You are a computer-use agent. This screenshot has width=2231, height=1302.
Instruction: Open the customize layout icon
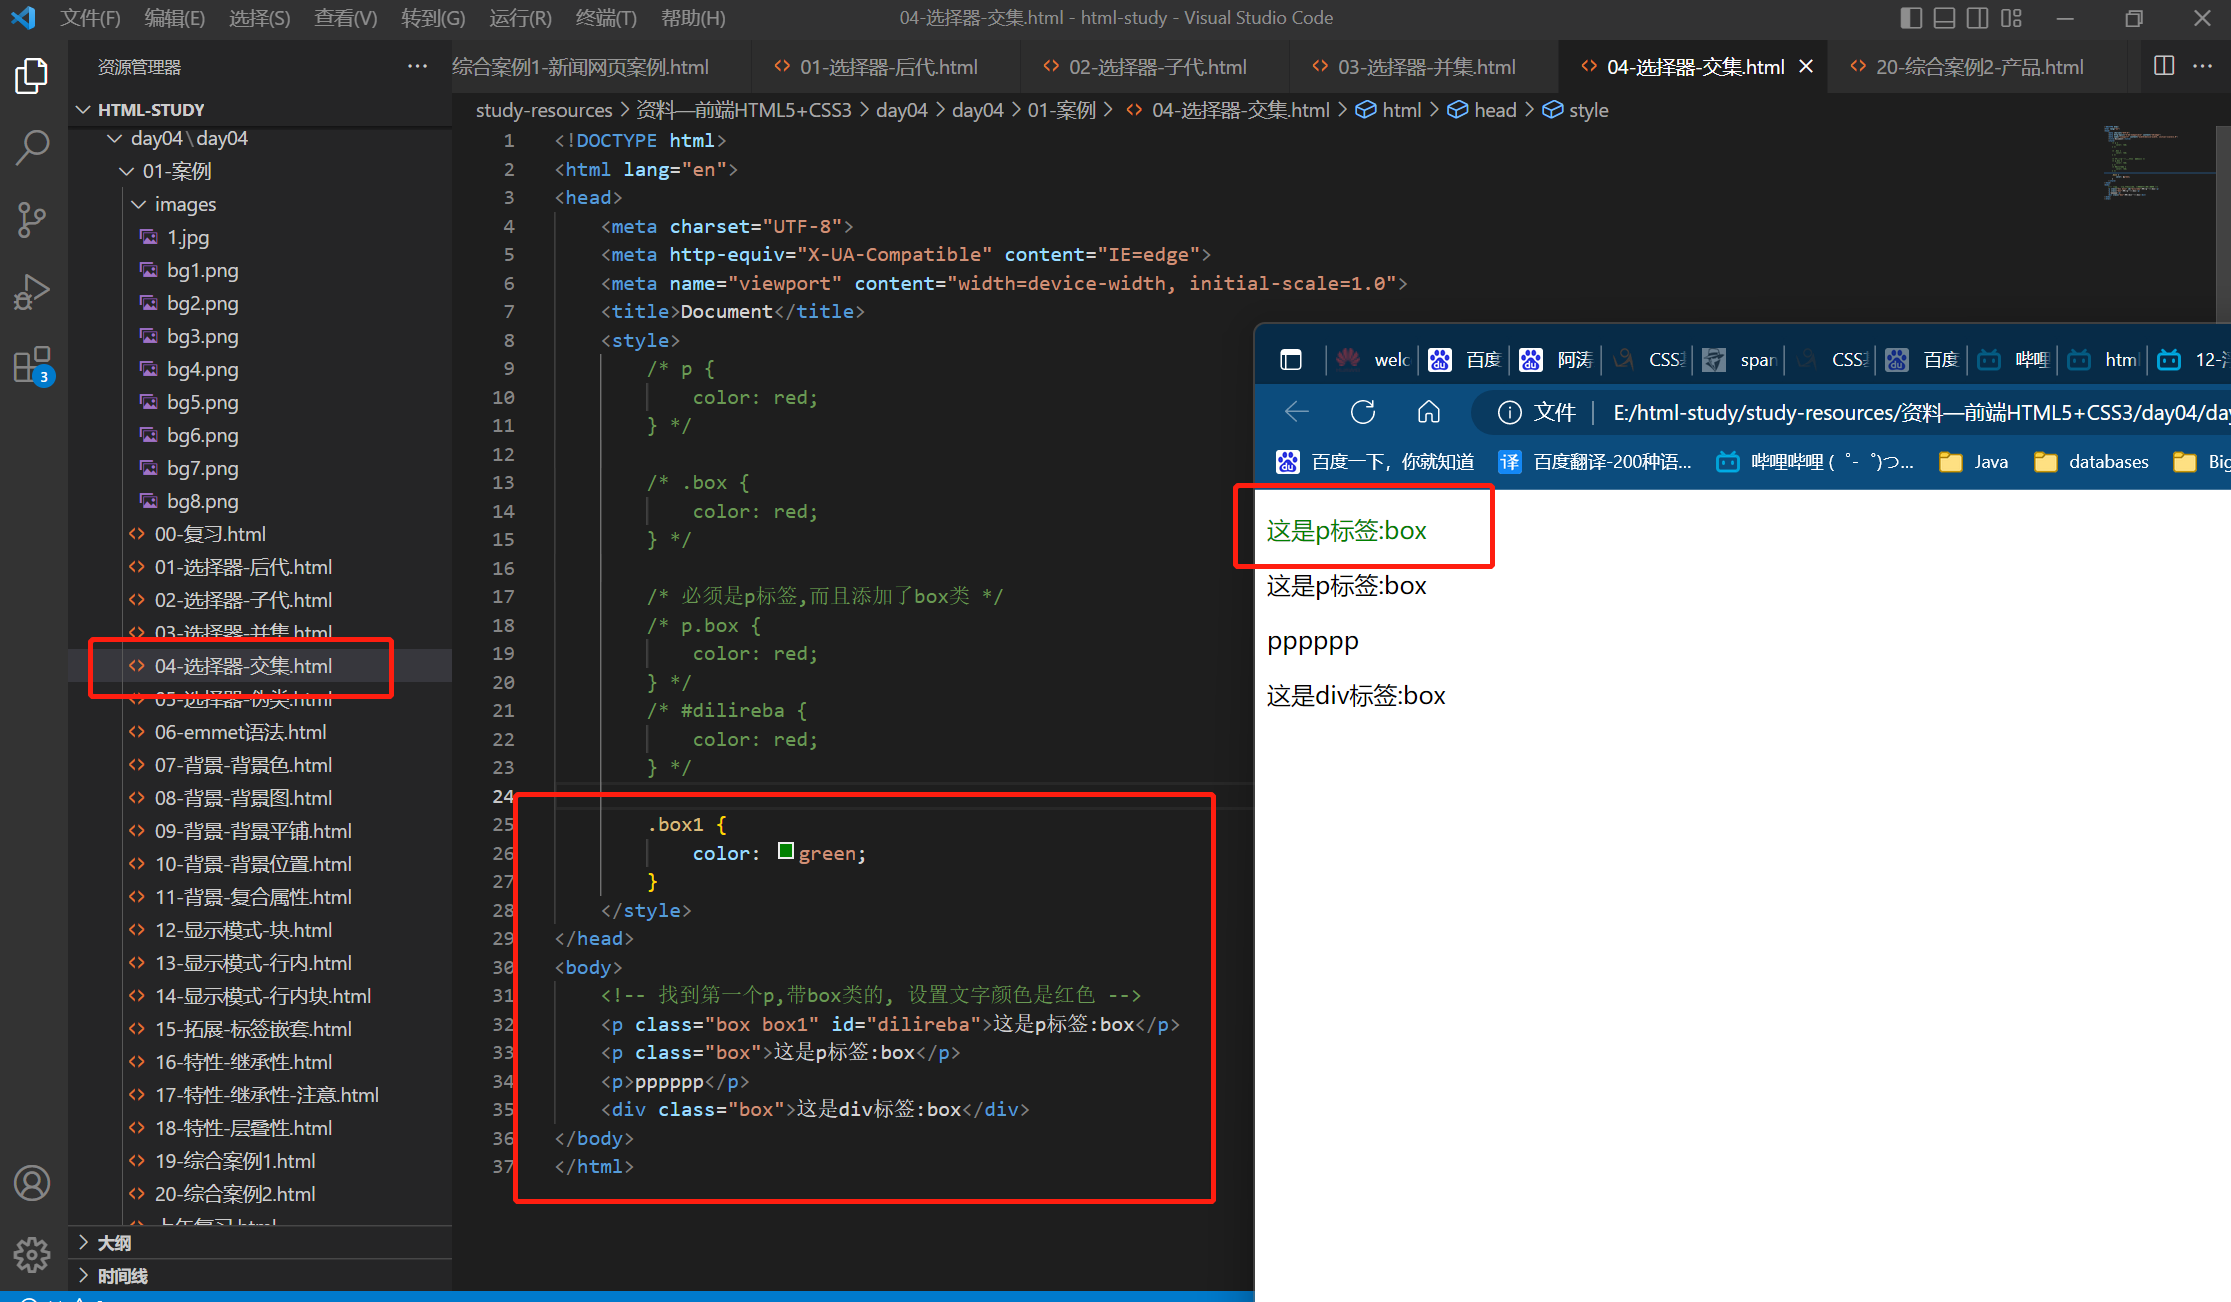[x=2011, y=18]
